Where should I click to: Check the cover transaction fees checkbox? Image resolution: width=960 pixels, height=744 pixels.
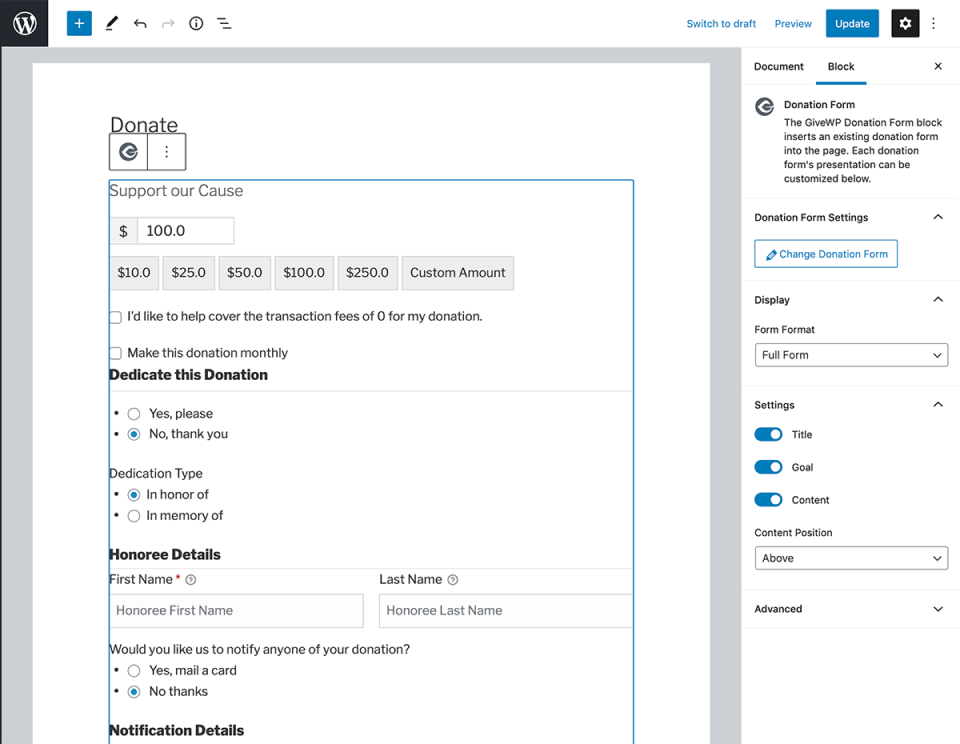115,317
